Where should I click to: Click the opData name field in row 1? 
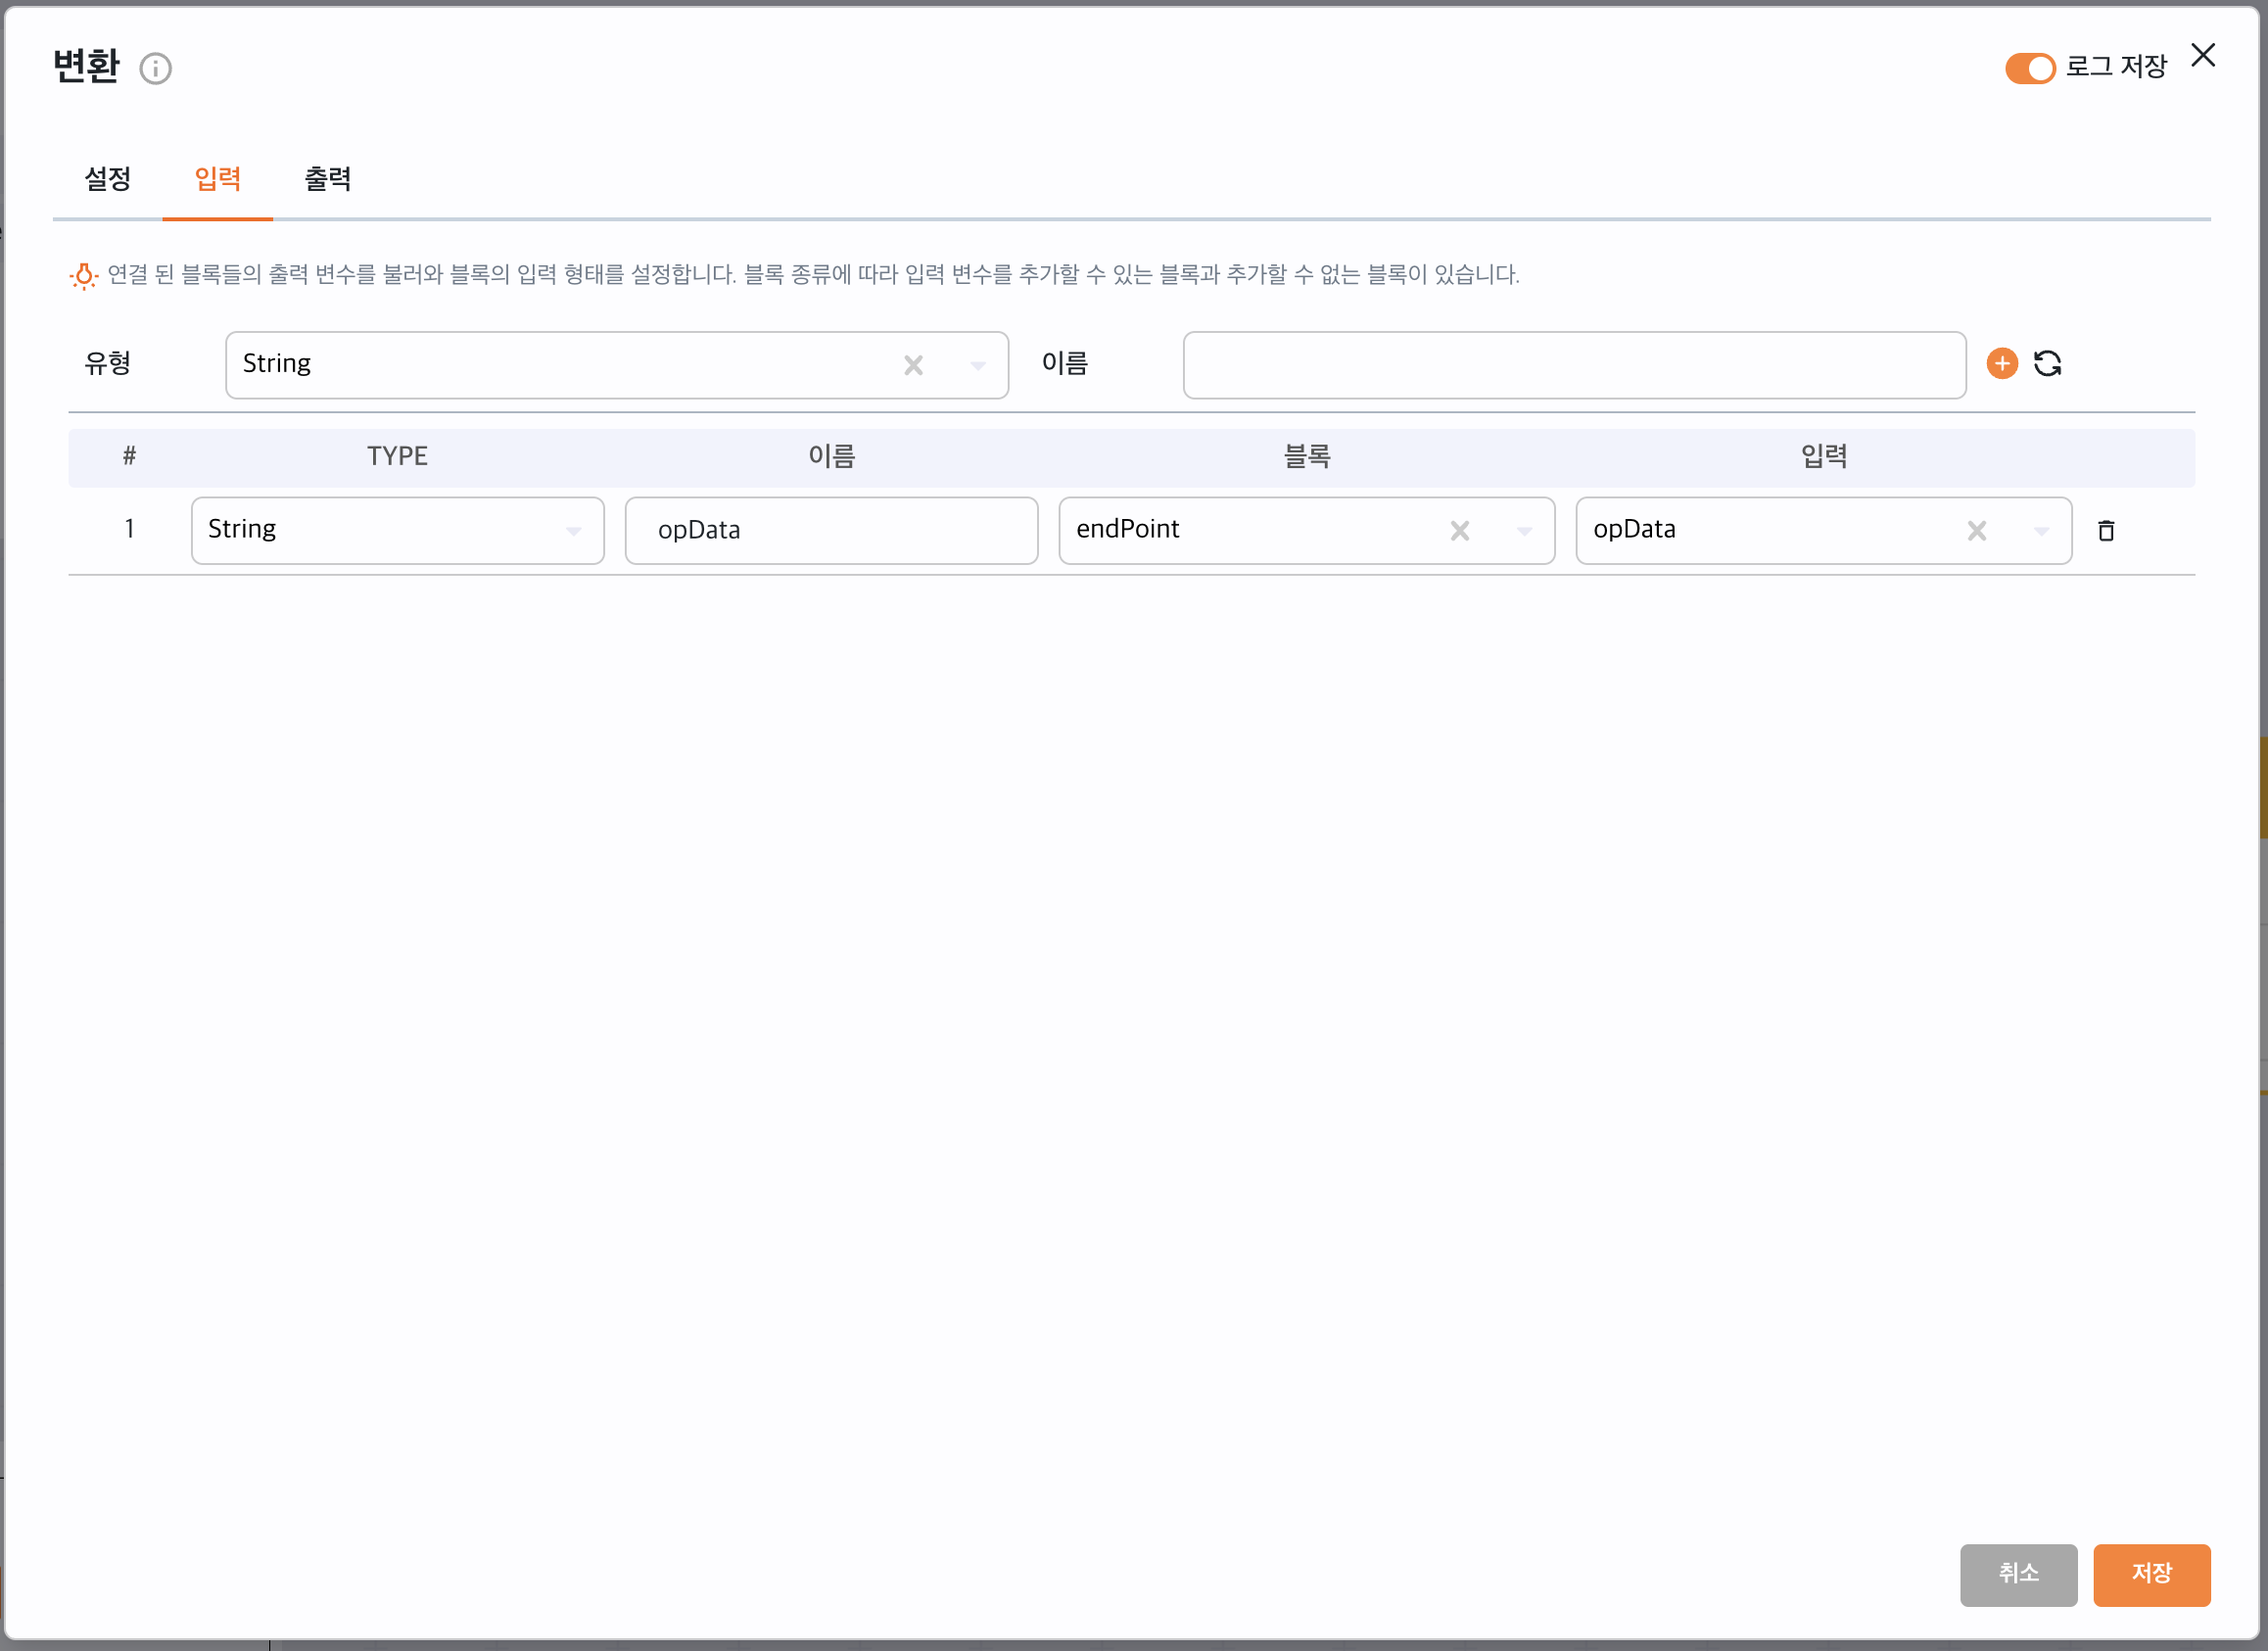(x=831, y=530)
